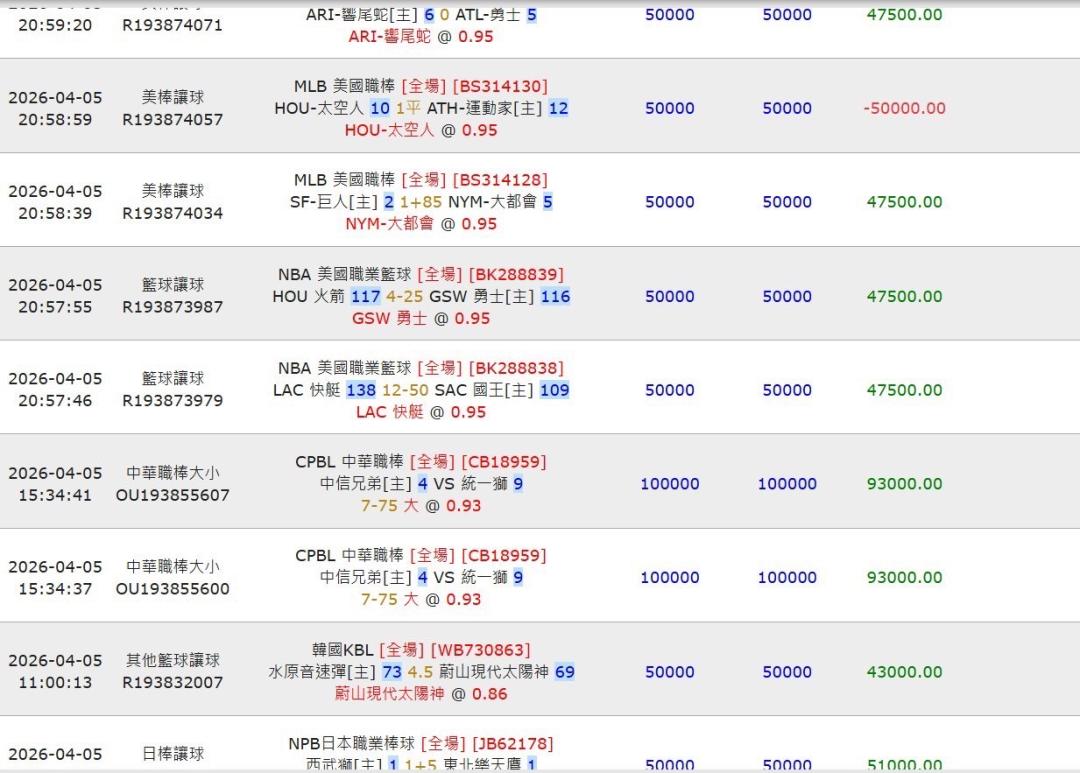The height and width of the screenshot is (773, 1080).
Task: Click LAC 快艇 score 138
Action: tap(361, 390)
